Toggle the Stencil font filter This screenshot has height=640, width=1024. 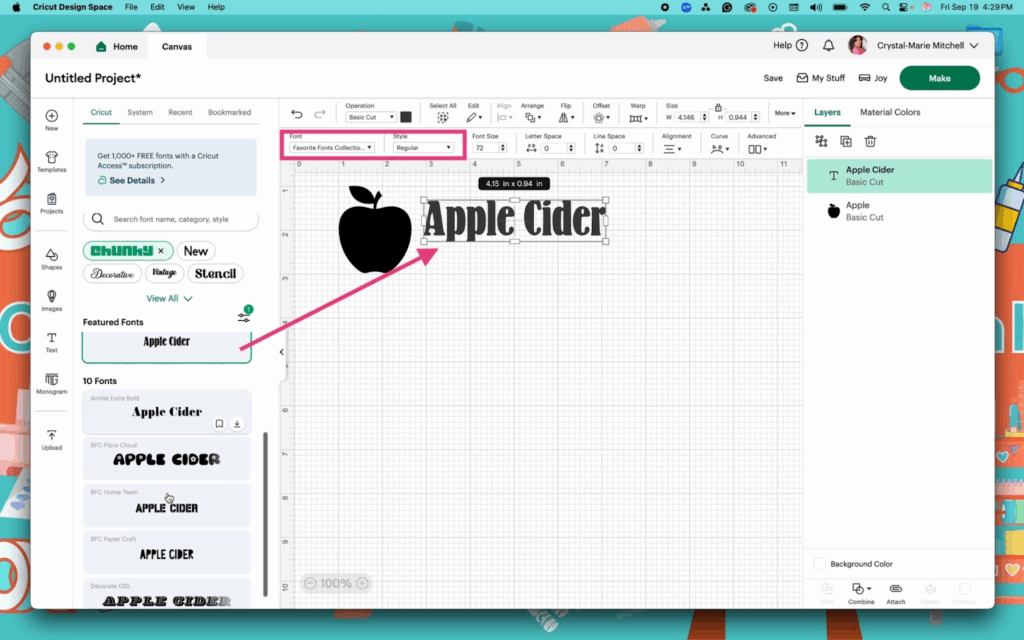(215, 273)
